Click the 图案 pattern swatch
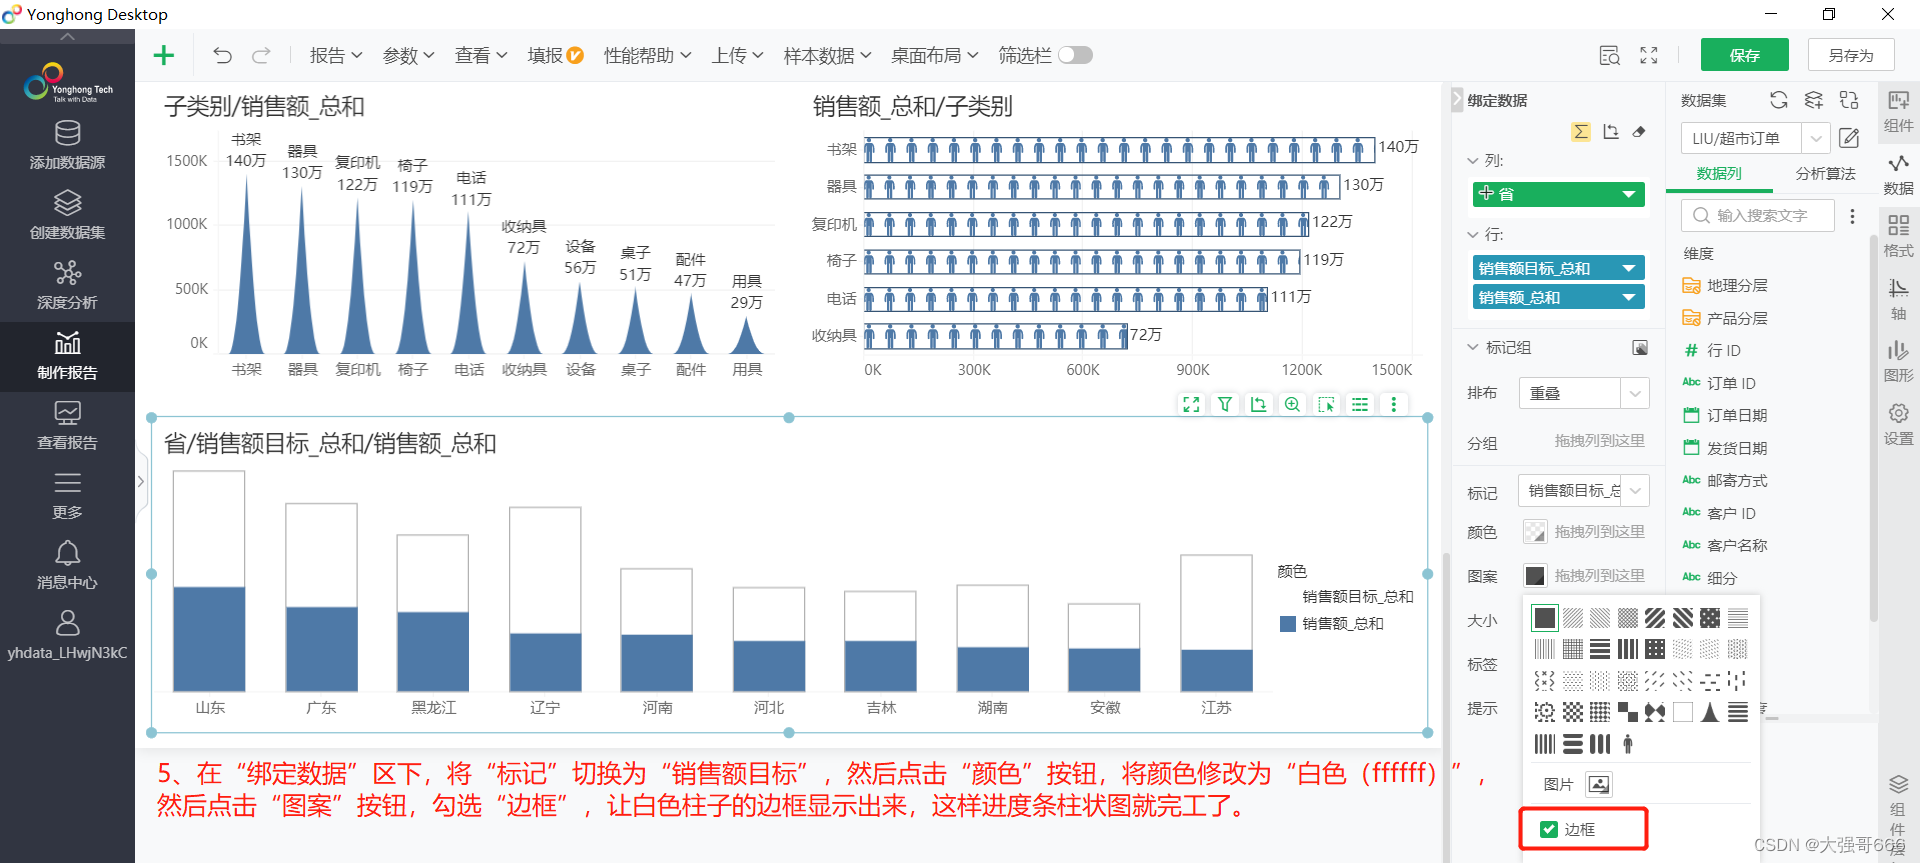This screenshot has height=863, width=1920. [x=1535, y=575]
